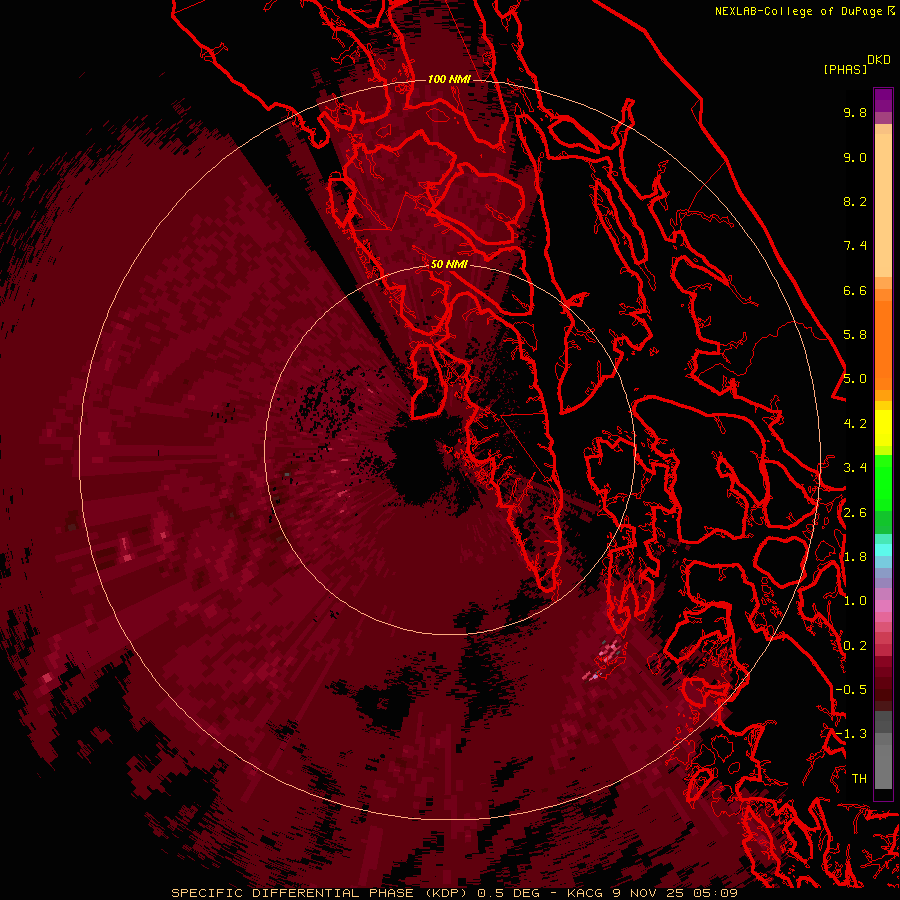
Task: Click the 5.8 value on color scale
Action: (855, 335)
